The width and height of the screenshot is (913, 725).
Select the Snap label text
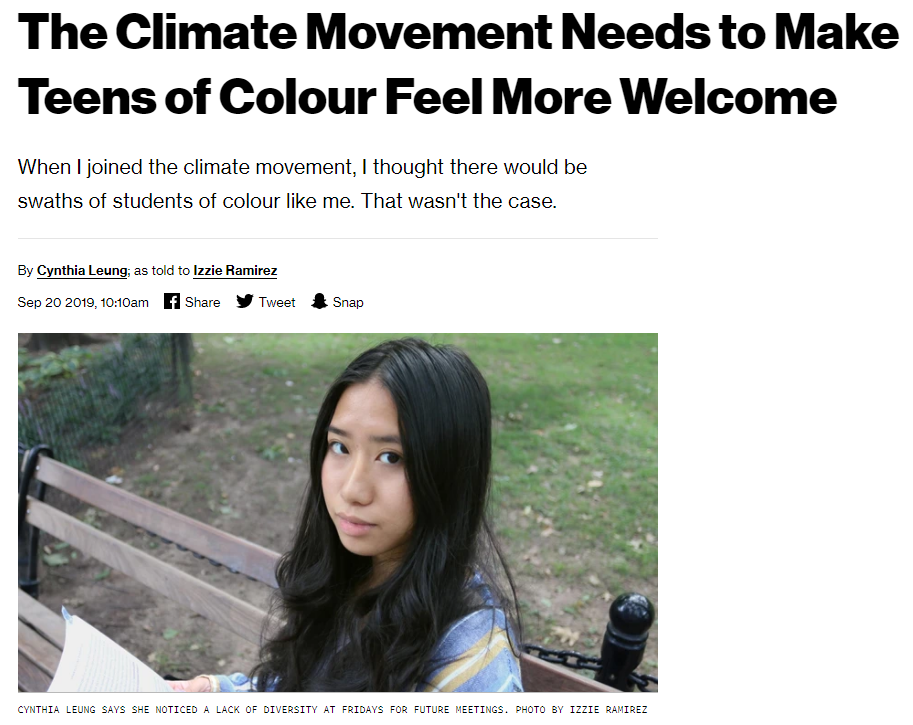348,302
